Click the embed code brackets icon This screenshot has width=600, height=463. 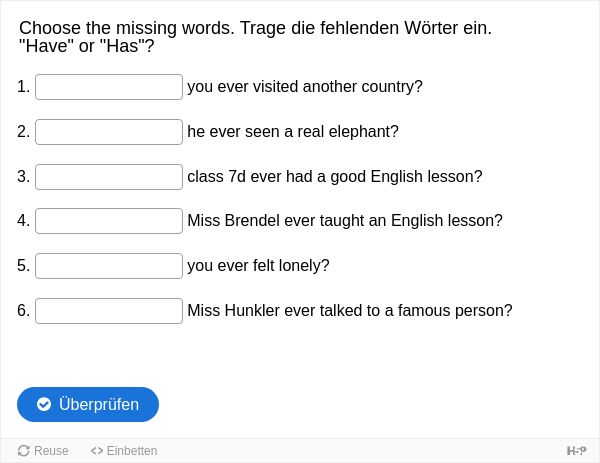[x=97, y=451]
